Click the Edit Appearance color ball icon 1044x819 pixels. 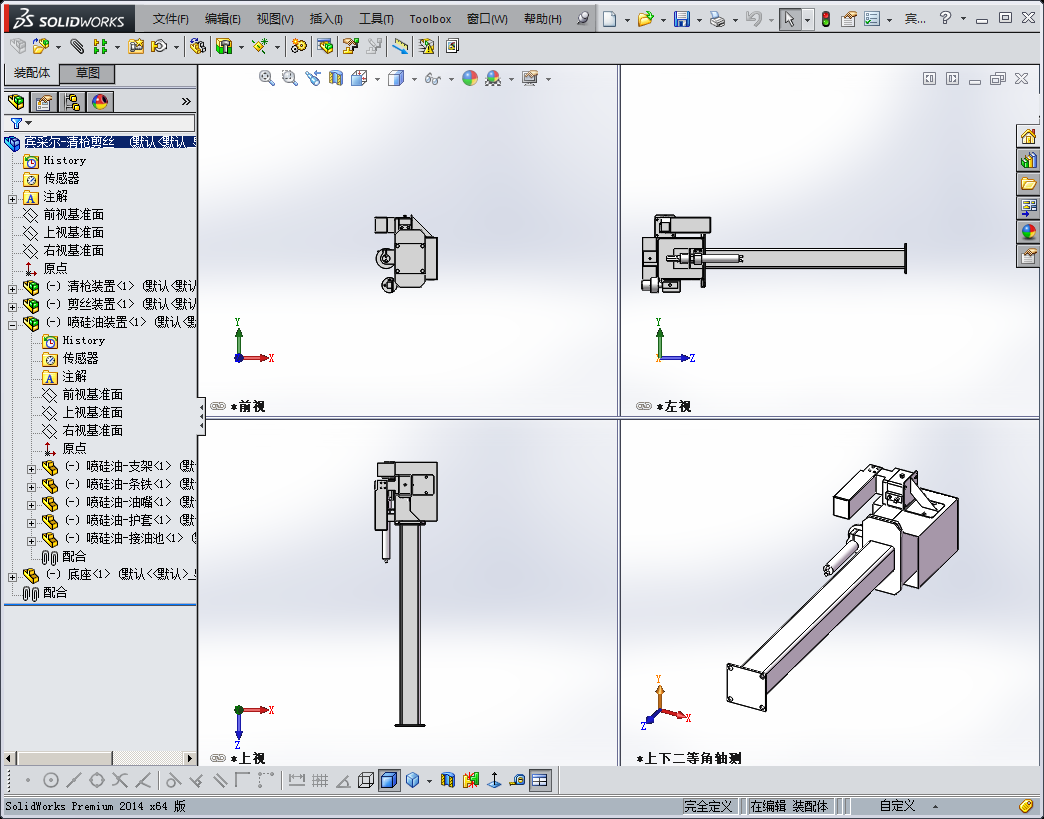point(470,79)
